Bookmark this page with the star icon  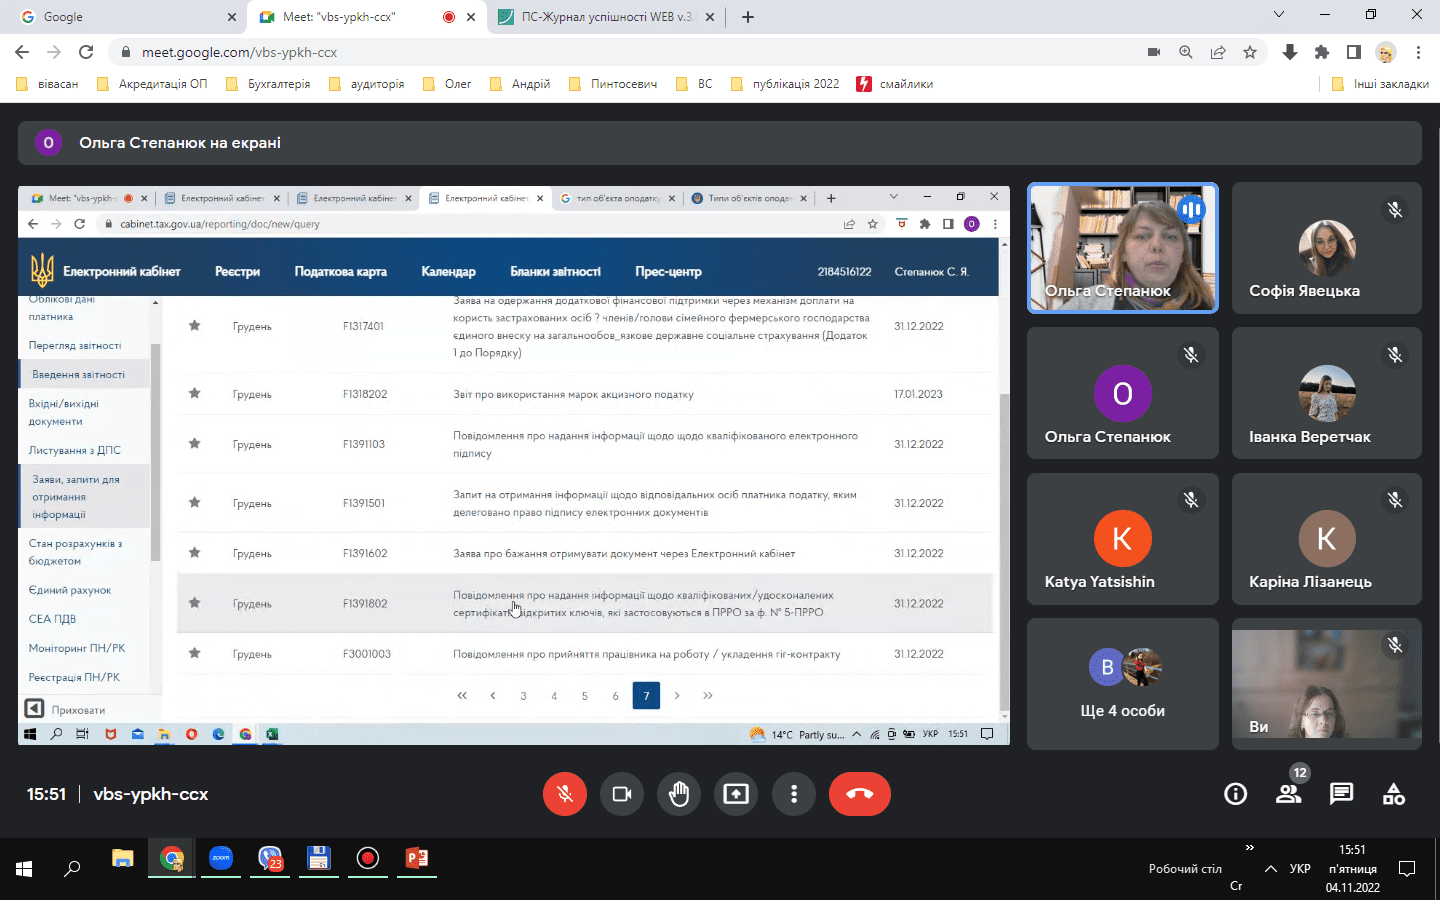pyautogui.click(x=1250, y=52)
